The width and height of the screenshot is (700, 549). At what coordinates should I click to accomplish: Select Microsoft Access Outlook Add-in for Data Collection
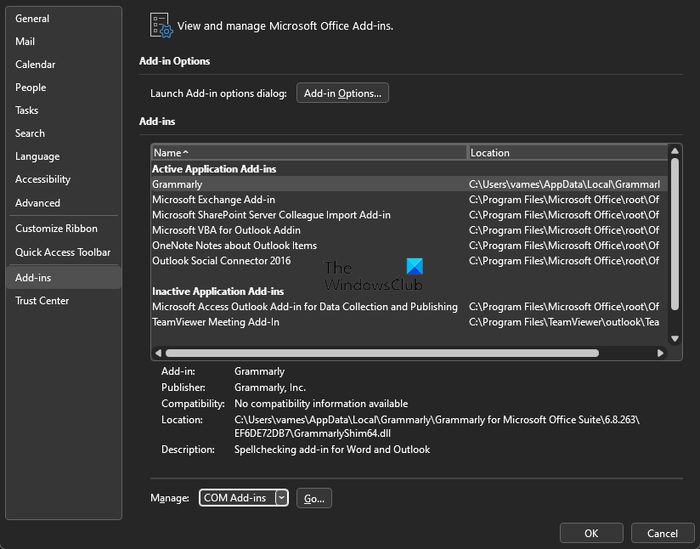click(x=409, y=307)
